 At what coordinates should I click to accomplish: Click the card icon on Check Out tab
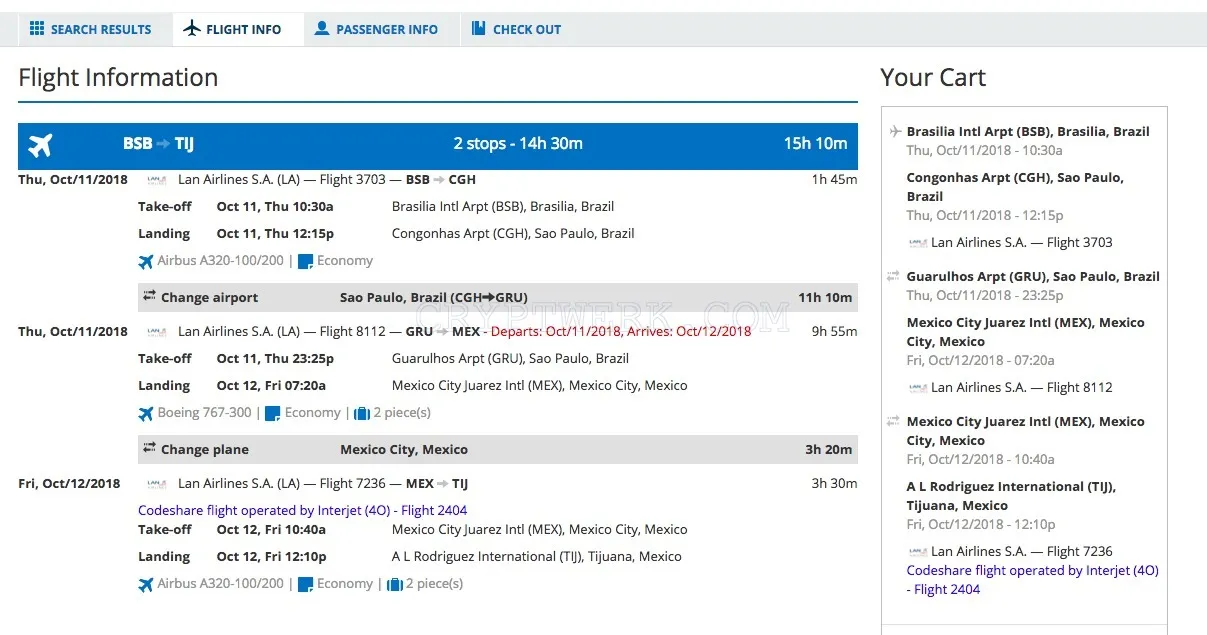tap(479, 28)
